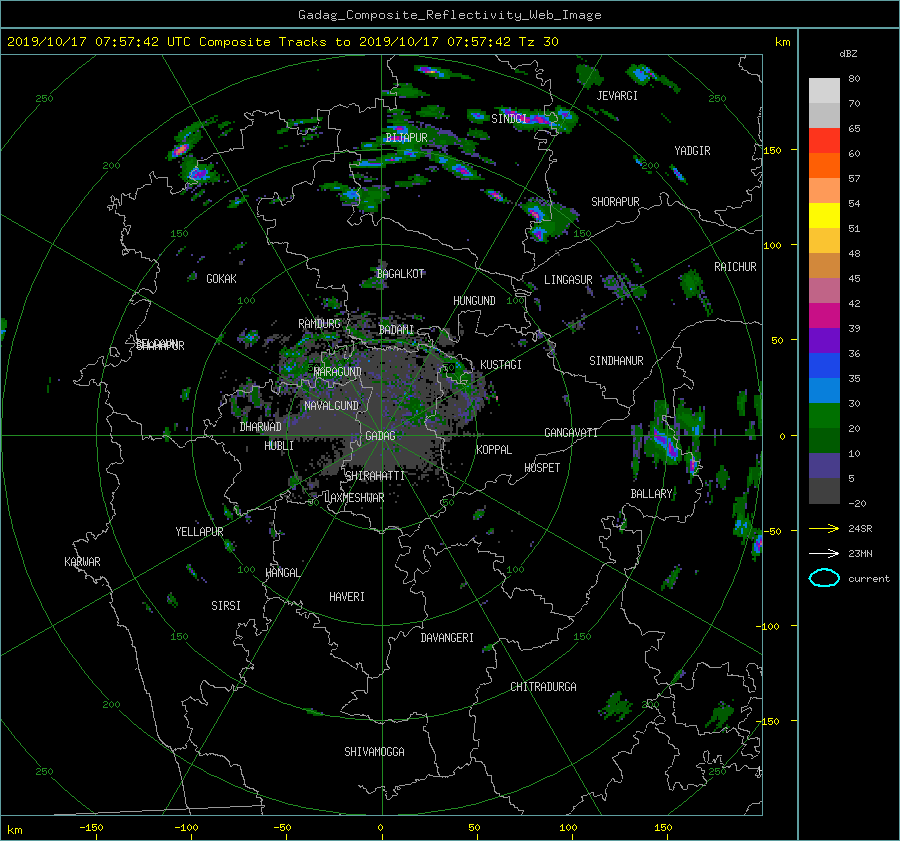Viewport: 900px width, 841px height.
Task: Click the -100 right axis tick label
Action: pyautogui.click(x=769, y=626)
